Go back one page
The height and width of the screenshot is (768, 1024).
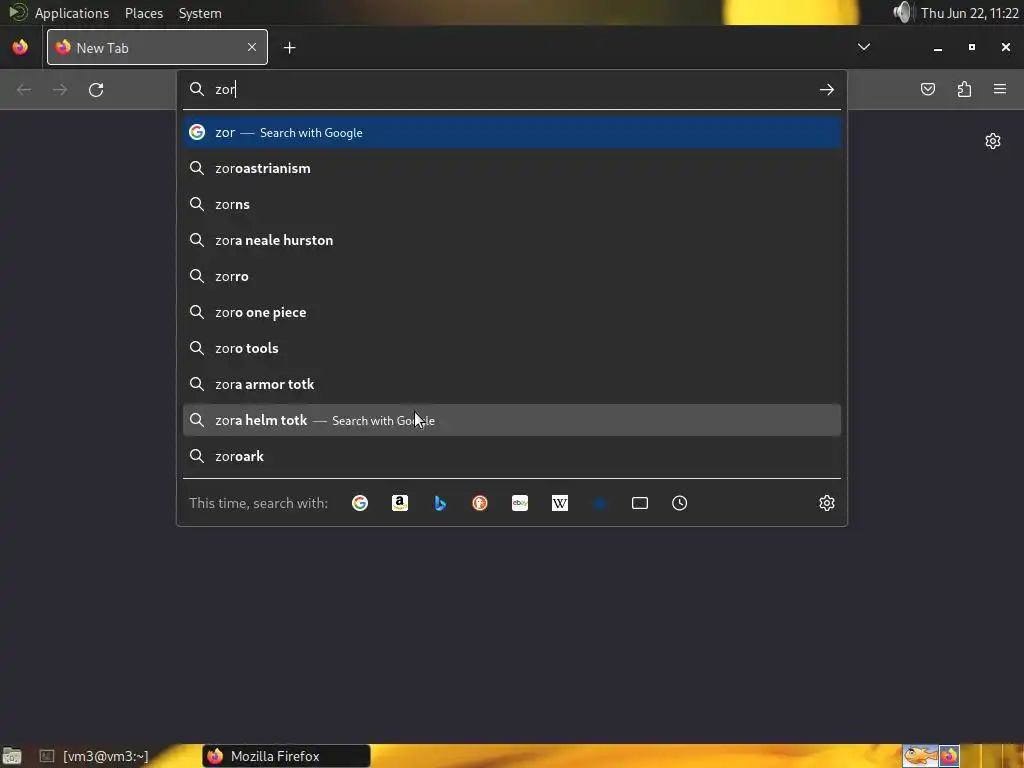pos(24,89)
